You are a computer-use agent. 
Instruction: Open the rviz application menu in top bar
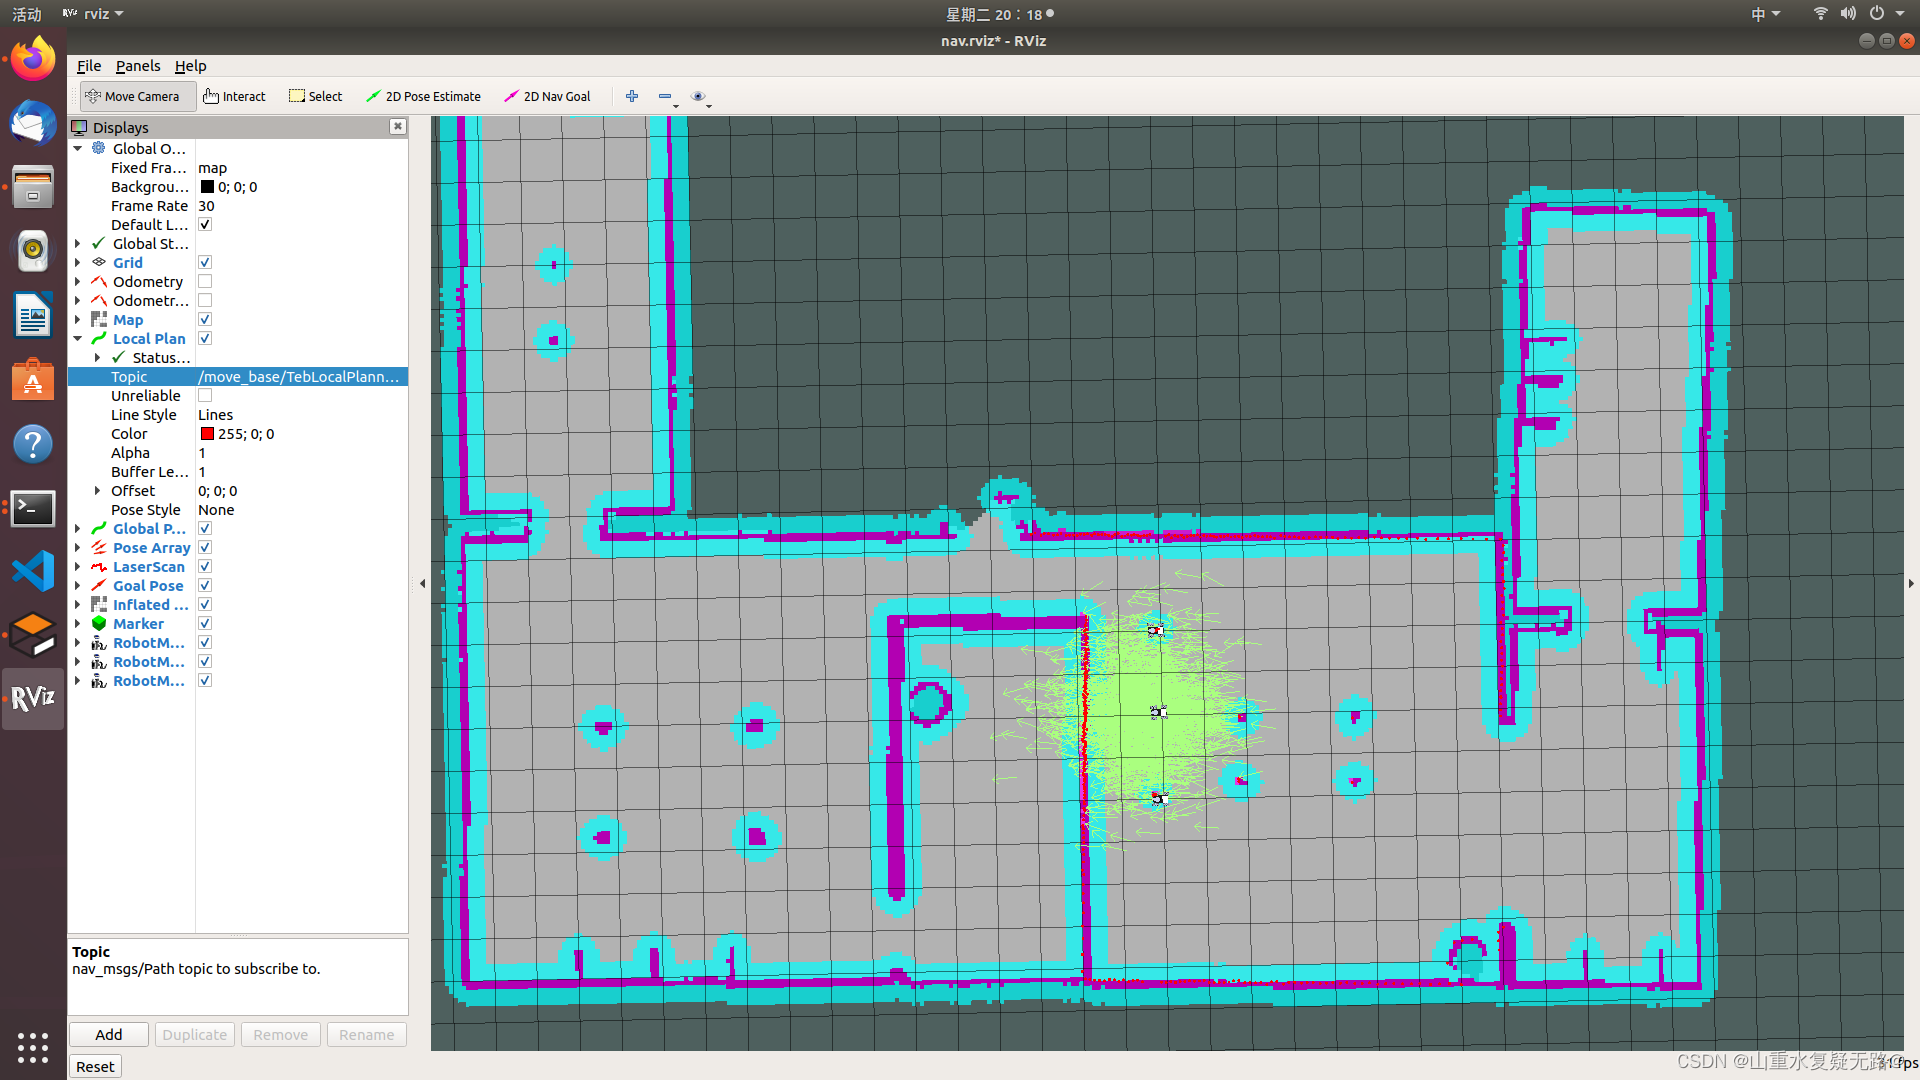coord(93,14)
